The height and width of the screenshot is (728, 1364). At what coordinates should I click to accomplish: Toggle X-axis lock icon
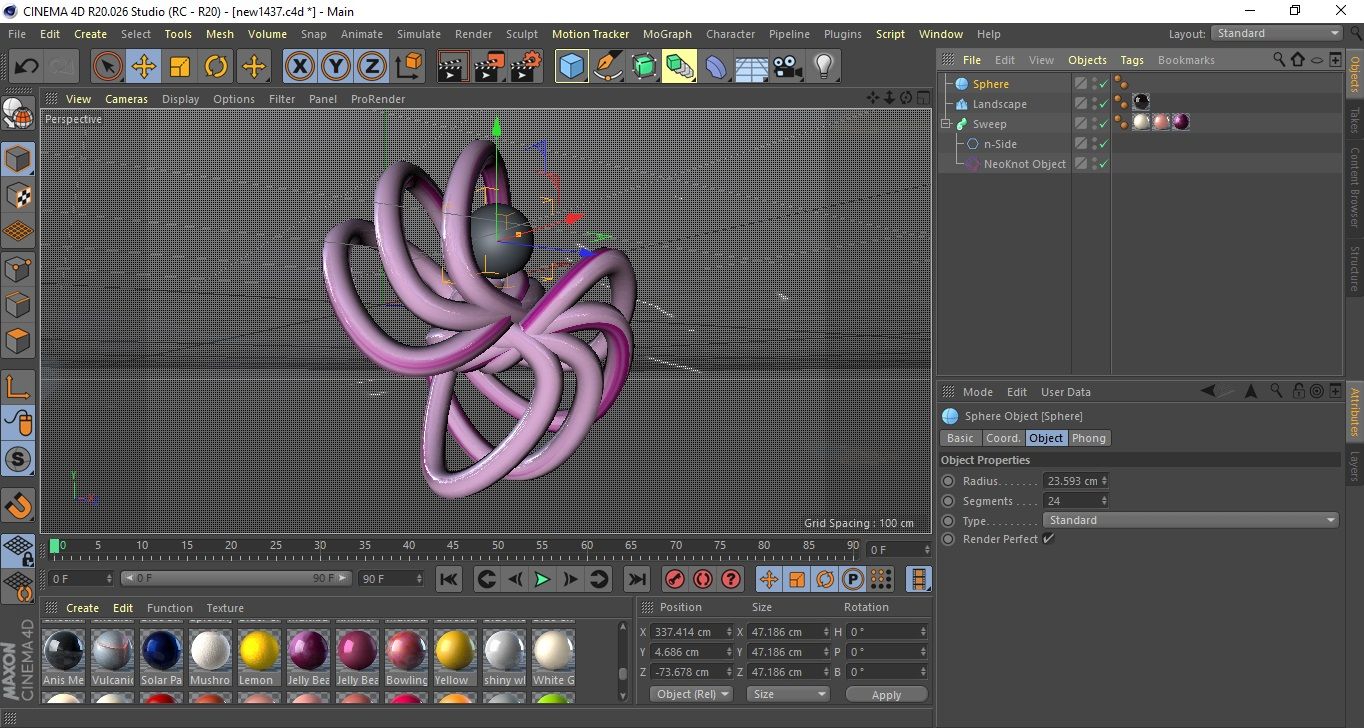pyautogui.click(x=299, y=67)
